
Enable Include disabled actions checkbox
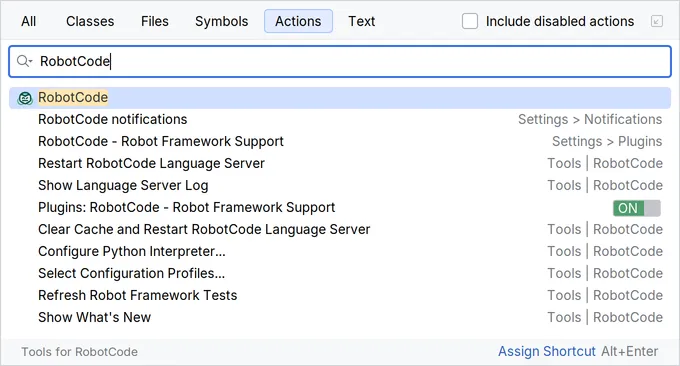pos(470,21)
